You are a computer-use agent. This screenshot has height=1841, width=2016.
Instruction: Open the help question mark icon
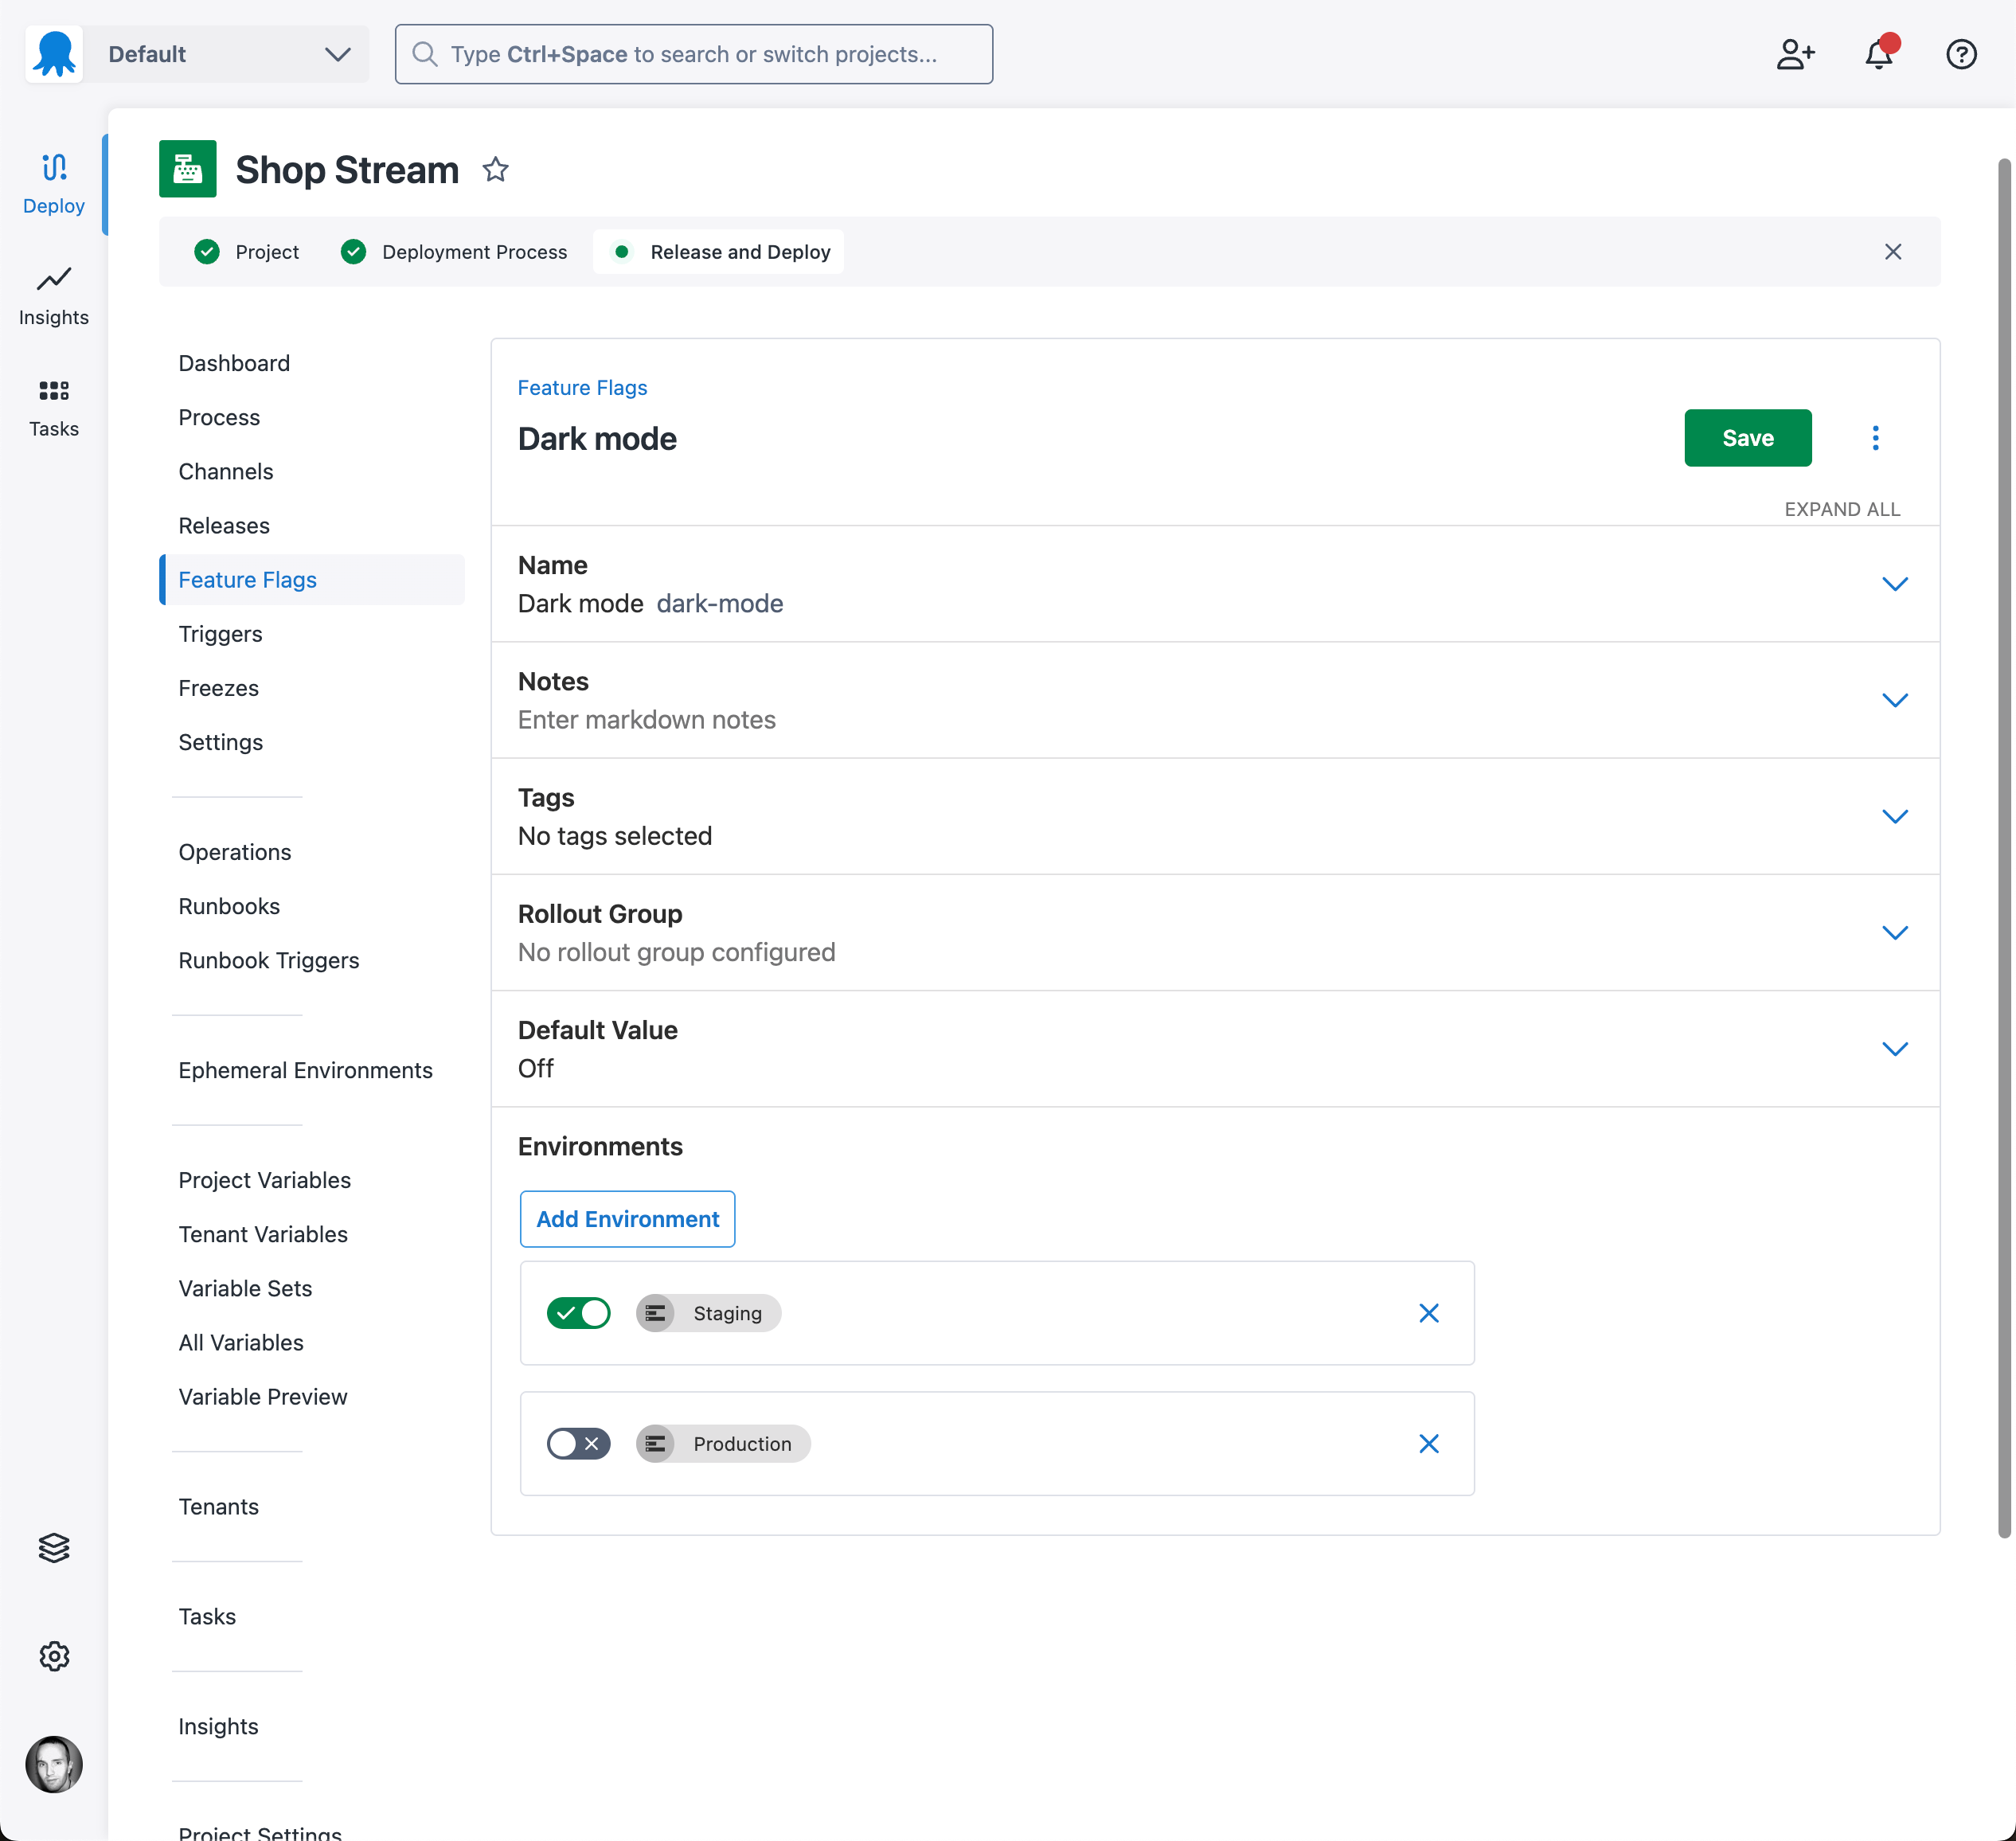click(1962, 54)
